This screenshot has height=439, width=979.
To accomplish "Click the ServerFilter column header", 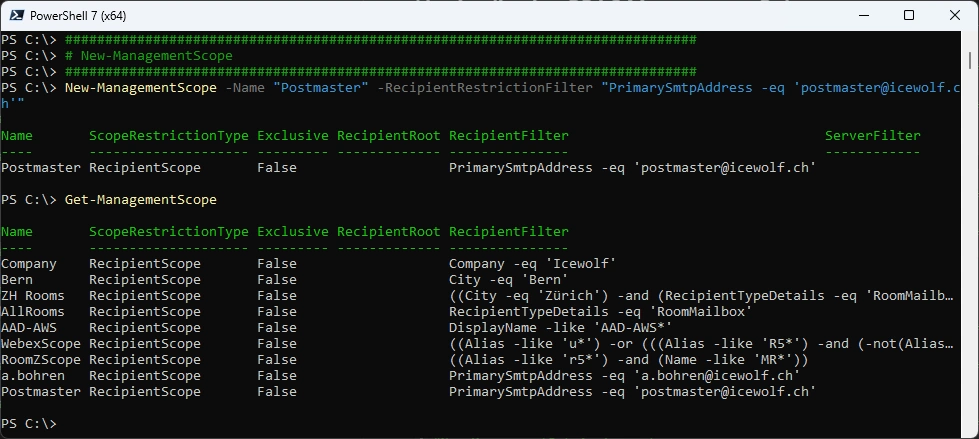I will (872, 136).
